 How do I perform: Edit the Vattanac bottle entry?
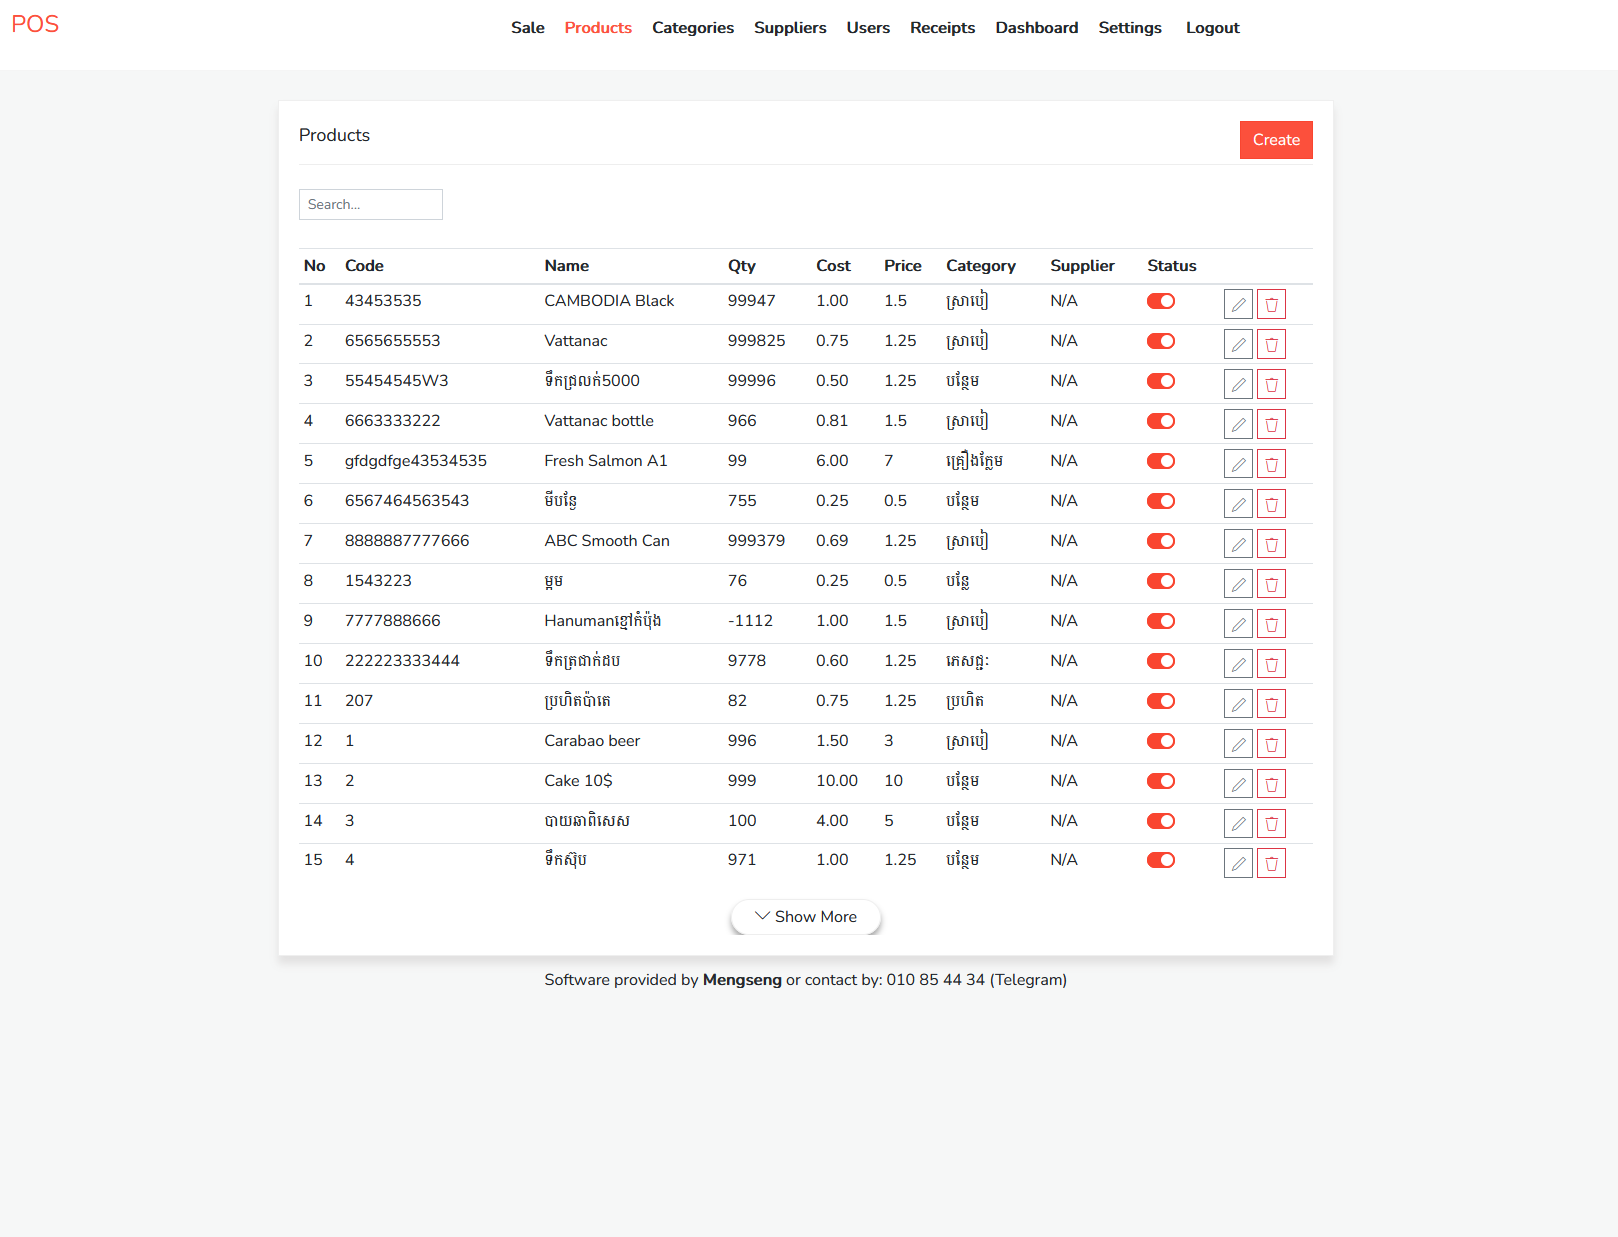point(1238,424)
